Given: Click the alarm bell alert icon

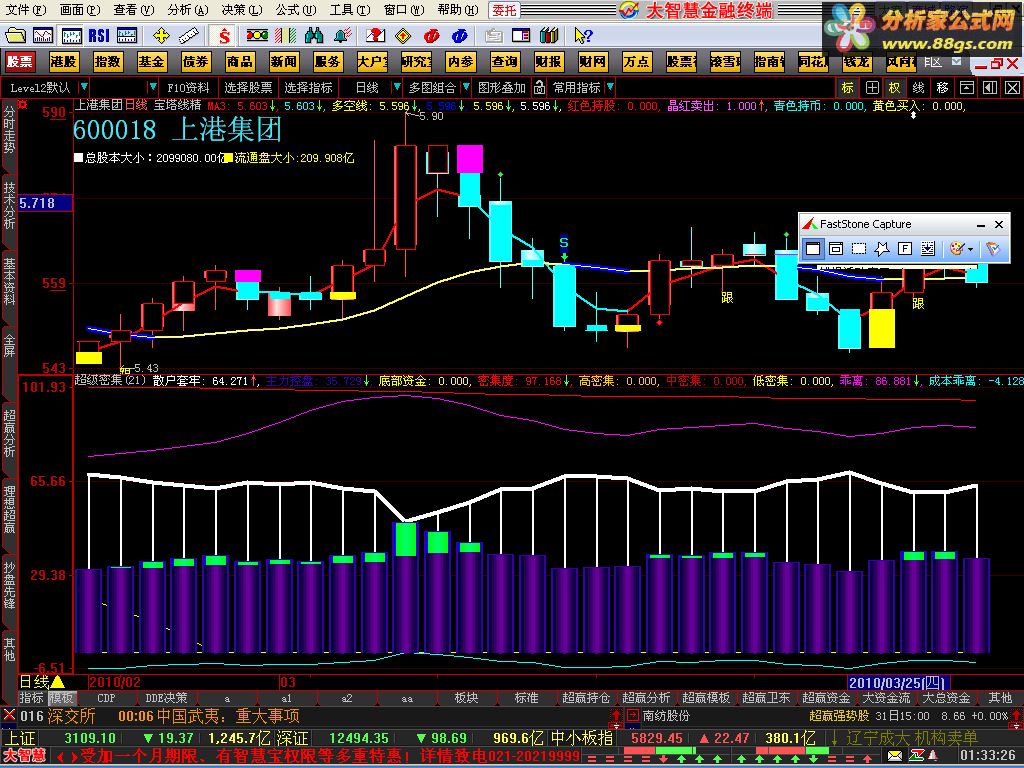Looking at the screenshot, I should click(x=342, y=35).
